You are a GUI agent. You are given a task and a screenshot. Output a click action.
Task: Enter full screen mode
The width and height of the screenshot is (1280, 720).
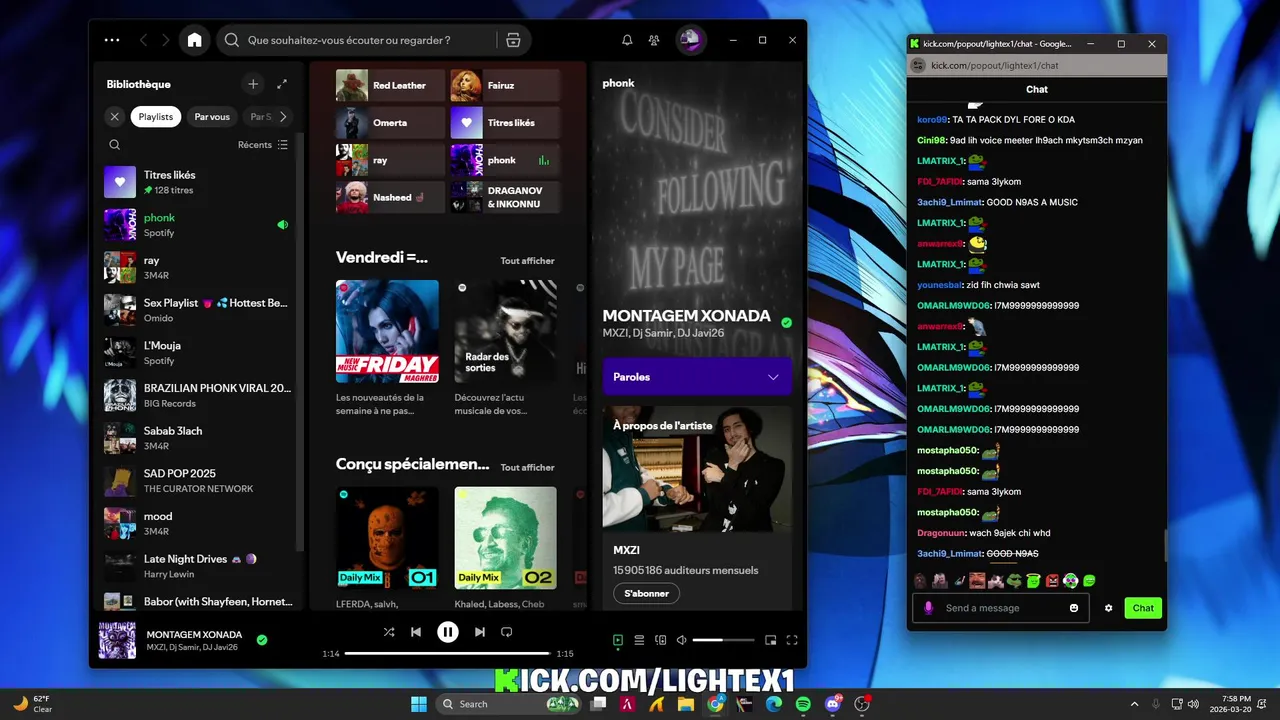point(792,640)
